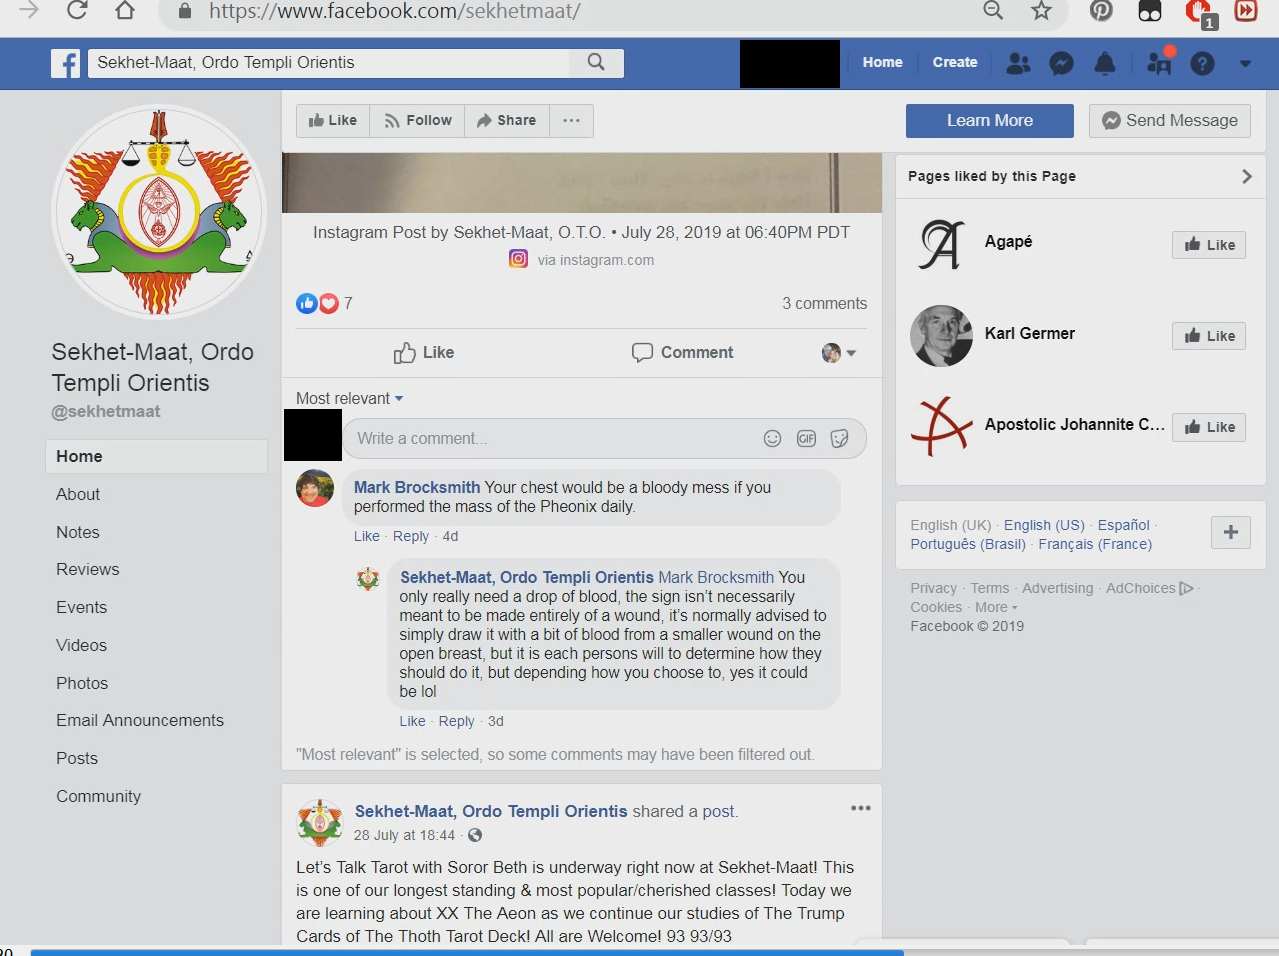The height and width of the screenshot is (956, 1279).
Task: Click Comment button on the post
Action: [x=682, y=352]
